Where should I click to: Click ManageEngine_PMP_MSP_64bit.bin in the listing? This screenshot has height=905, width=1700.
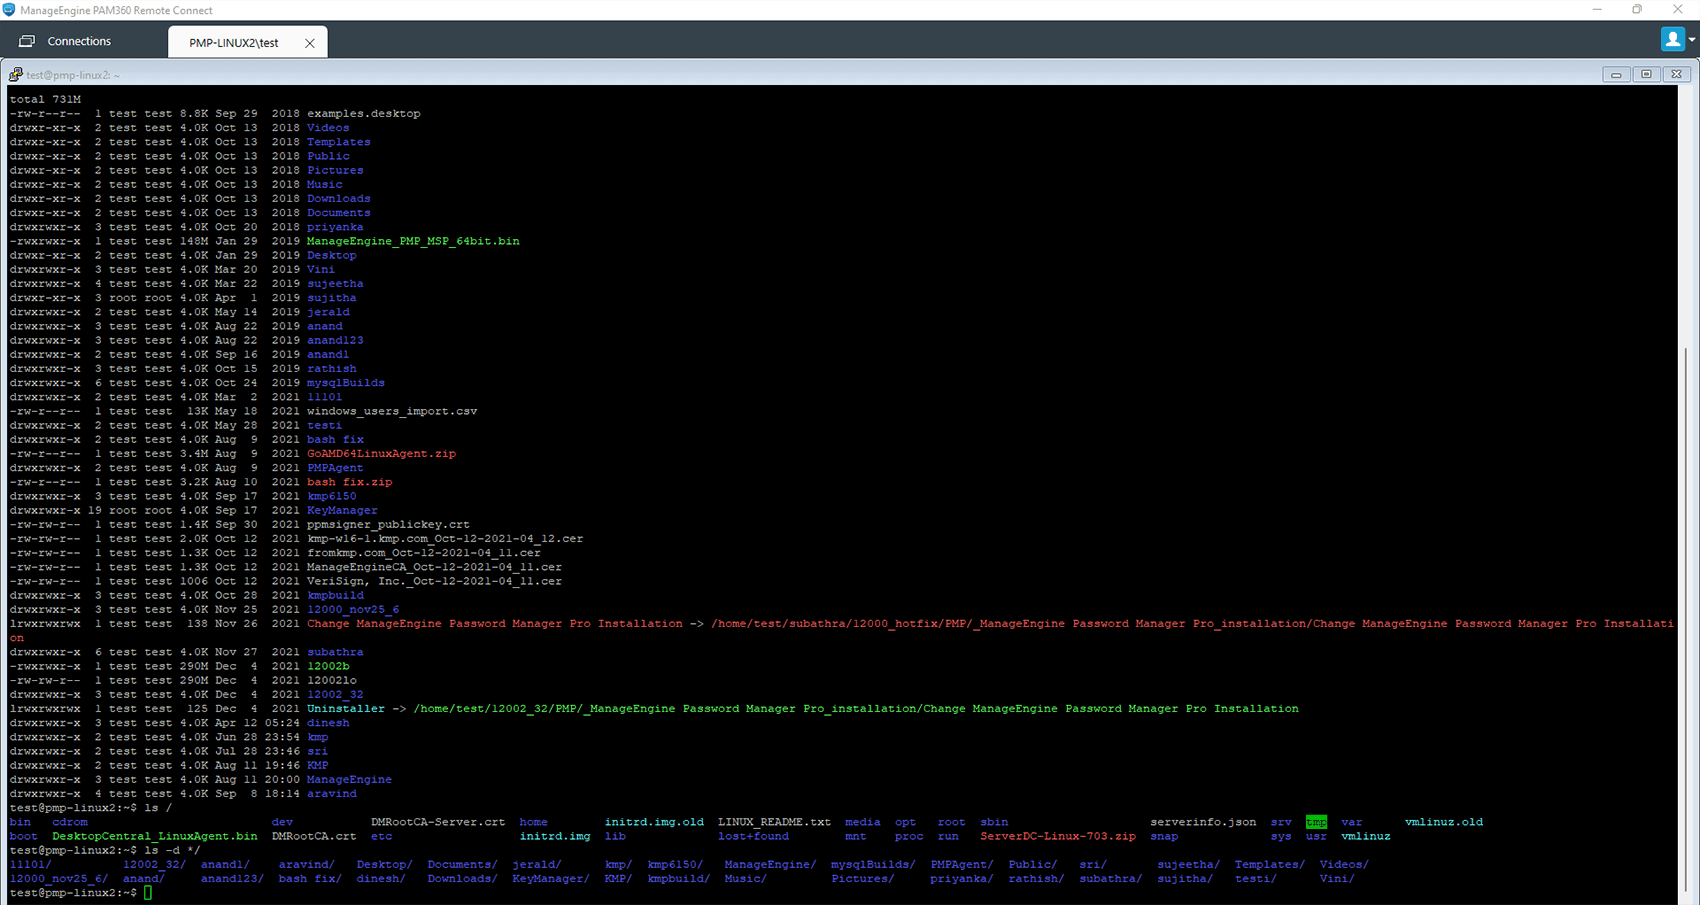[x=413, y=241]
